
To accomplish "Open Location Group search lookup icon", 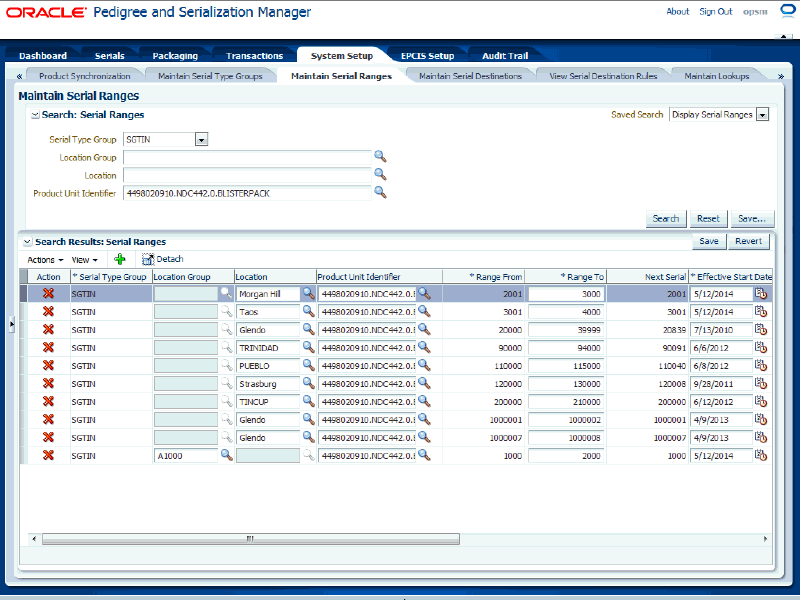I will pos(380,156).
